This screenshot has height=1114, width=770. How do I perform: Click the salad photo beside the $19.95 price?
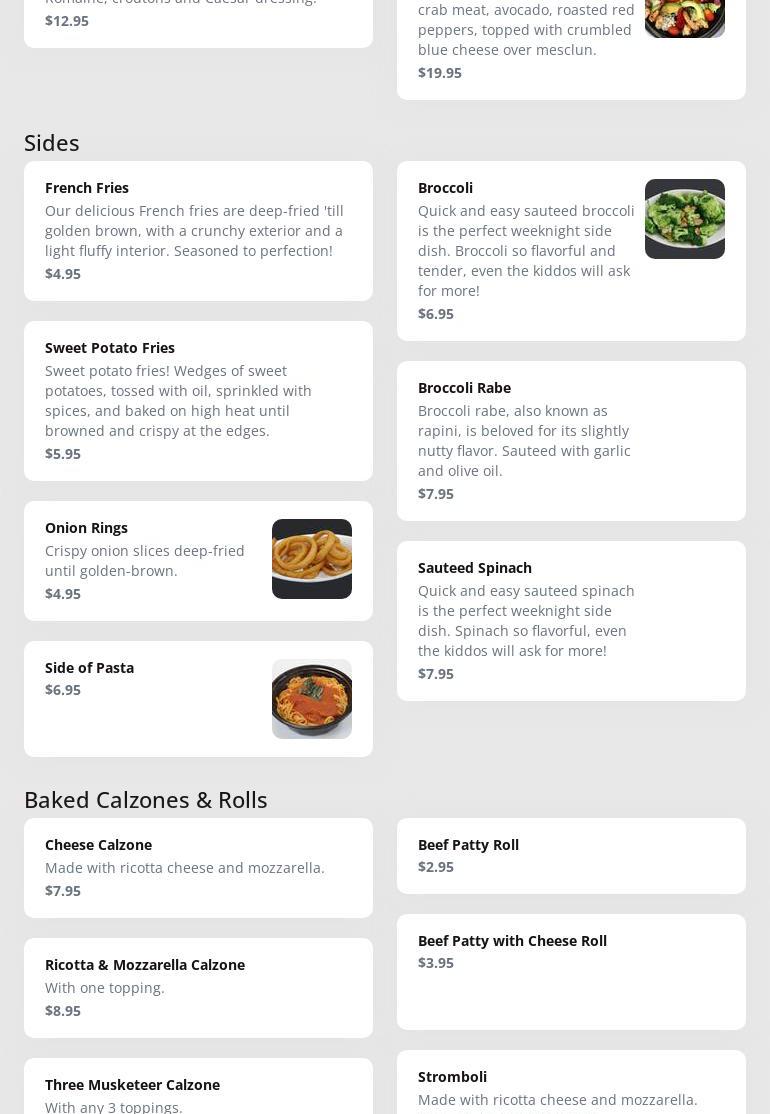pyautogui.click(x=684, y=18)
